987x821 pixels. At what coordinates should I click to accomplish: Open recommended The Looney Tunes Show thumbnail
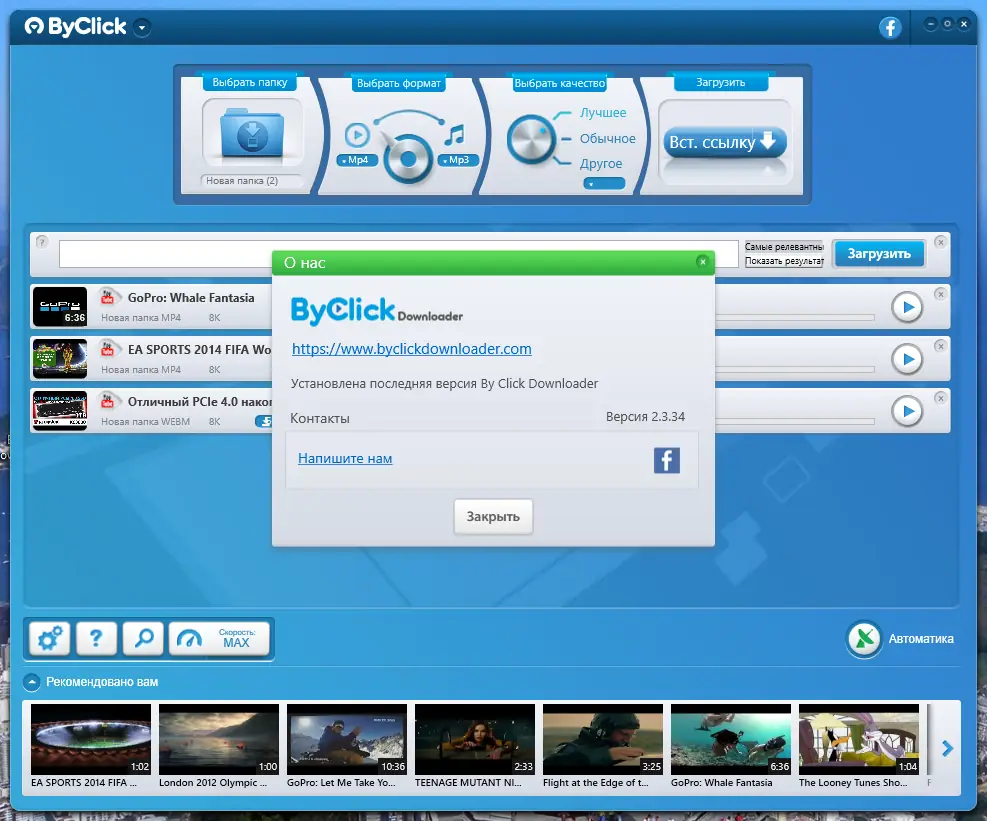pos(859,739)
